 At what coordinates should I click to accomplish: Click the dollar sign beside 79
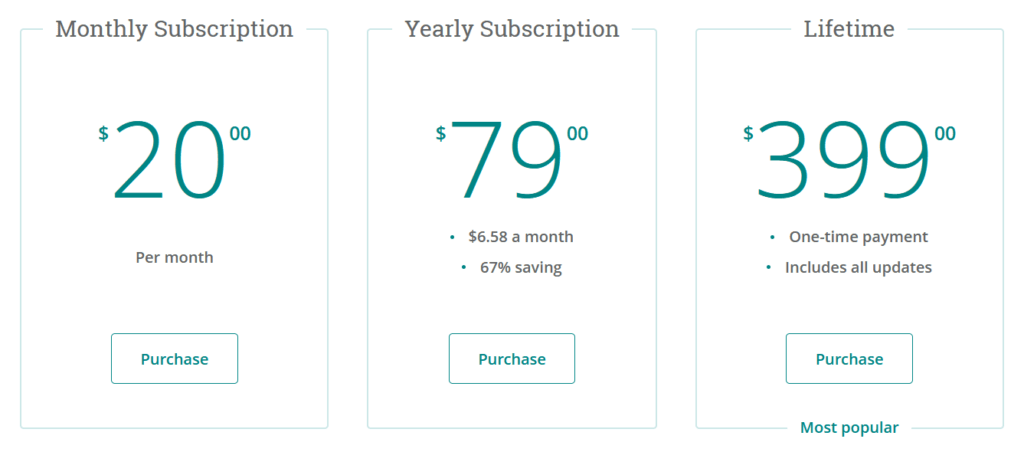coord(441,134)
